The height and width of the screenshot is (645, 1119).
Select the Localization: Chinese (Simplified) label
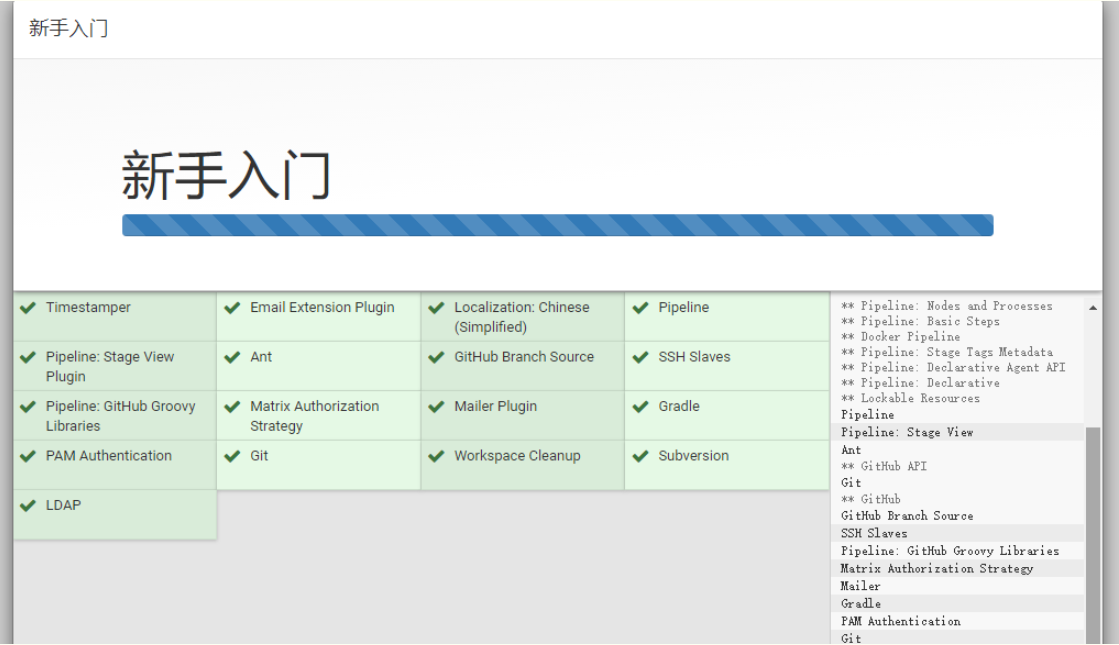pyautogui.click(x=522, y=317)
